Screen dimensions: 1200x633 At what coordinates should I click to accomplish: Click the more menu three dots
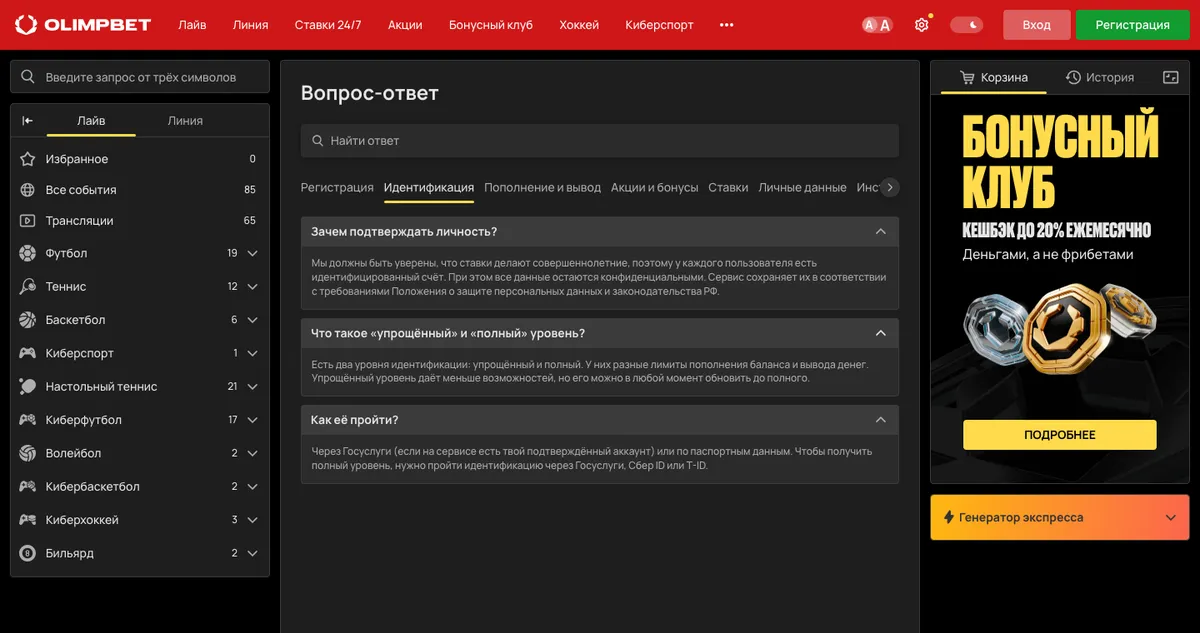click(x=727, y=25)
